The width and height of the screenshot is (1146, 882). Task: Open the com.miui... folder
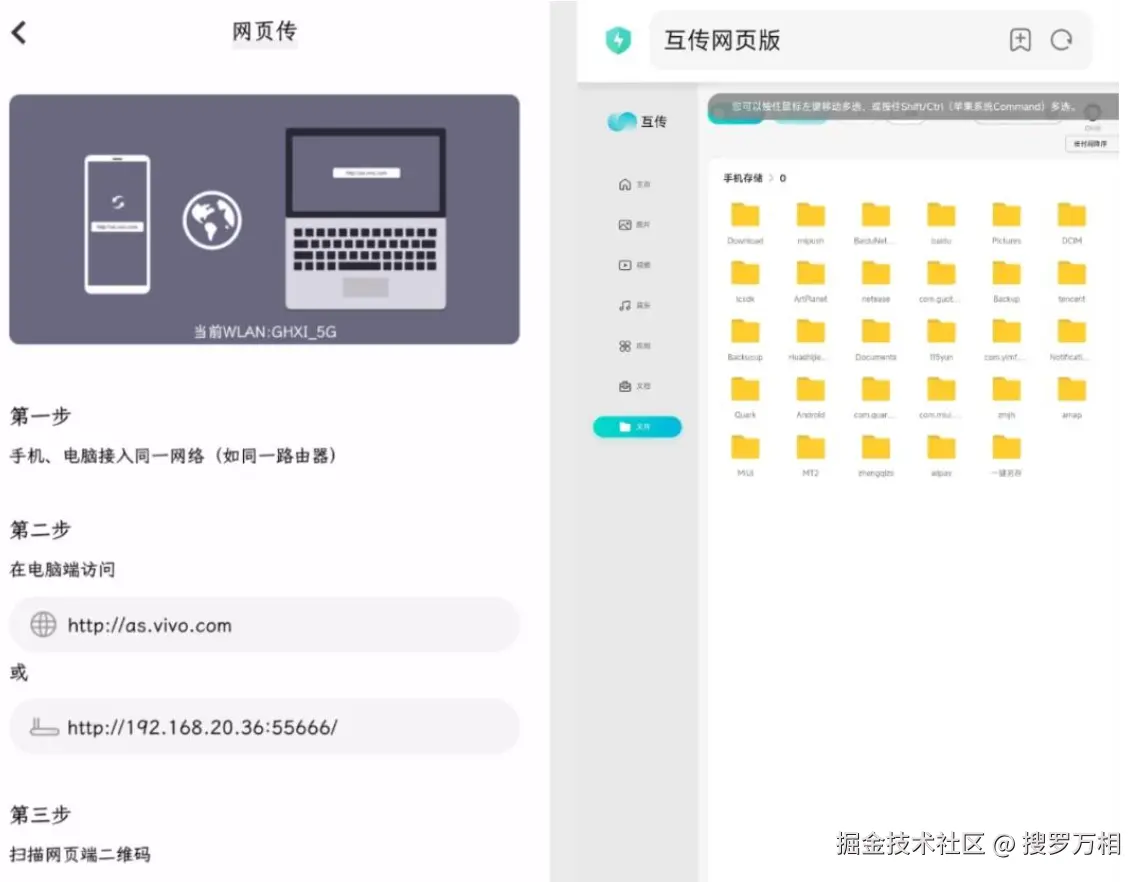coord(941,398)
